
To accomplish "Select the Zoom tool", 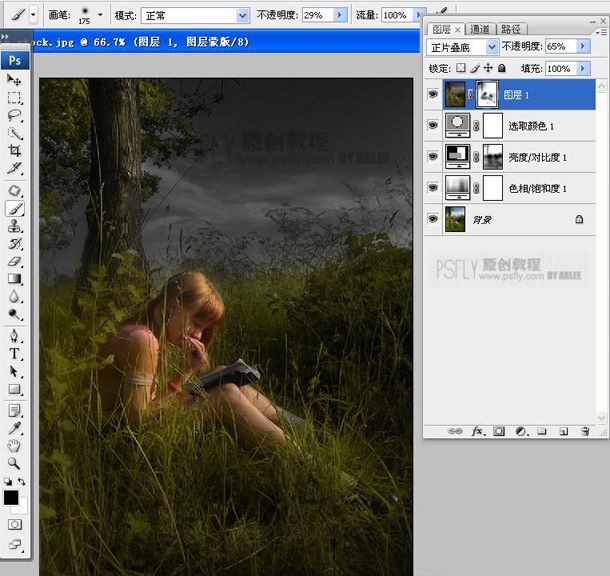I will click(x=14, y=463).
